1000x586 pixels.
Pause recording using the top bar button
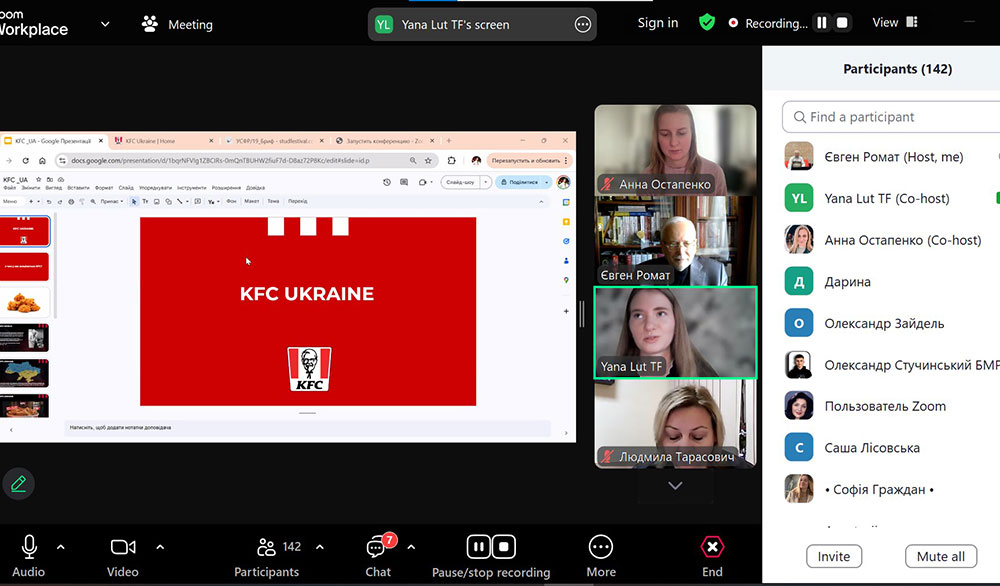(822, 23)
